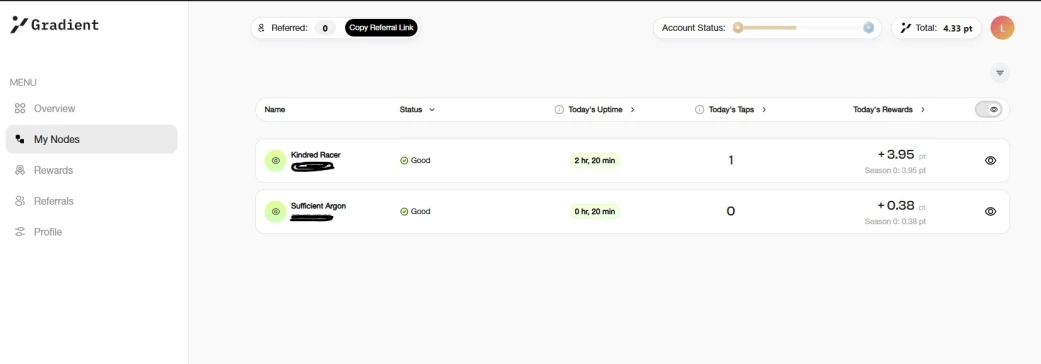Click the Kindred Racer Good status
Viewport: 1041px width, 364px height.
tap(415, 160)
